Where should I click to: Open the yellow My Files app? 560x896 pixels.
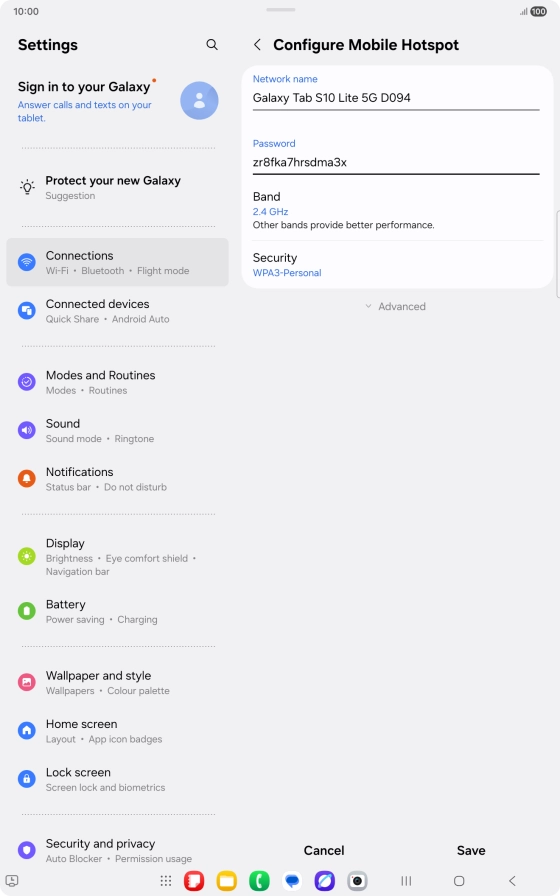click(227, 881)
